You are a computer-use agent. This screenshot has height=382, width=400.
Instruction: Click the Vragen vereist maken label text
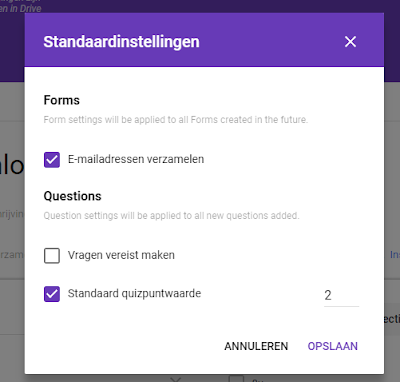(121, 255)
